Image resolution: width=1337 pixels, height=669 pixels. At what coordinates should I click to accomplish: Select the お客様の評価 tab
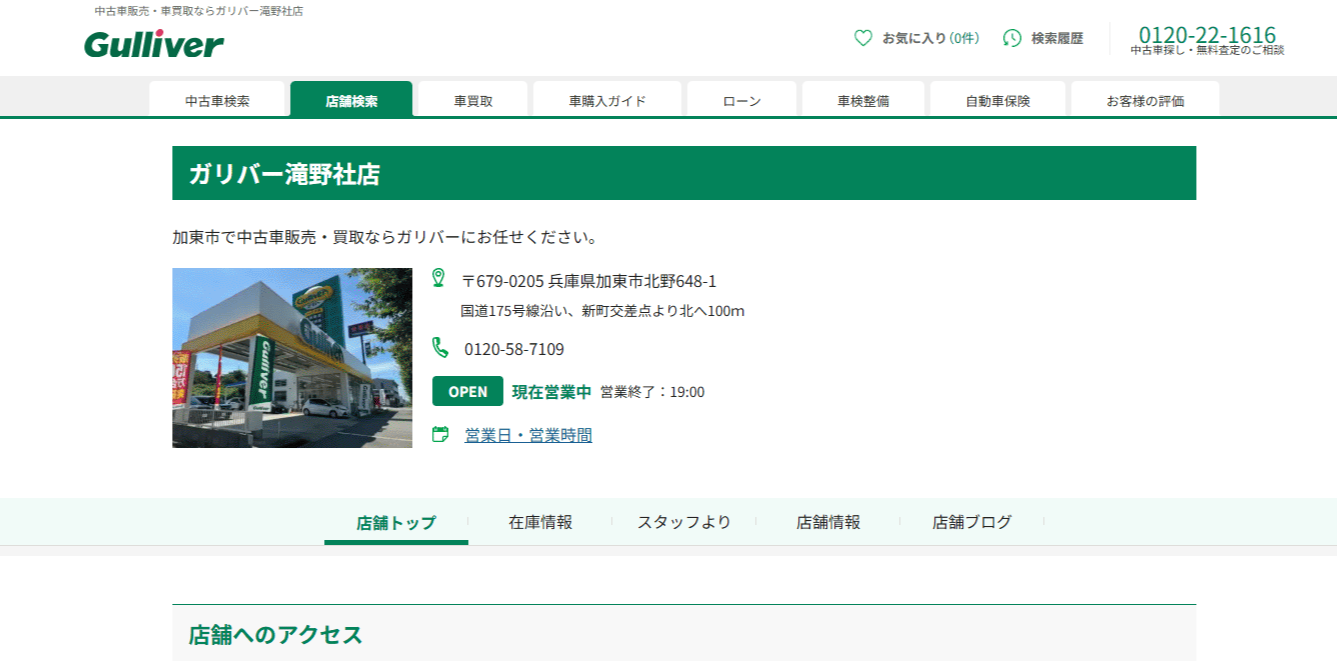click(1145, 100)
